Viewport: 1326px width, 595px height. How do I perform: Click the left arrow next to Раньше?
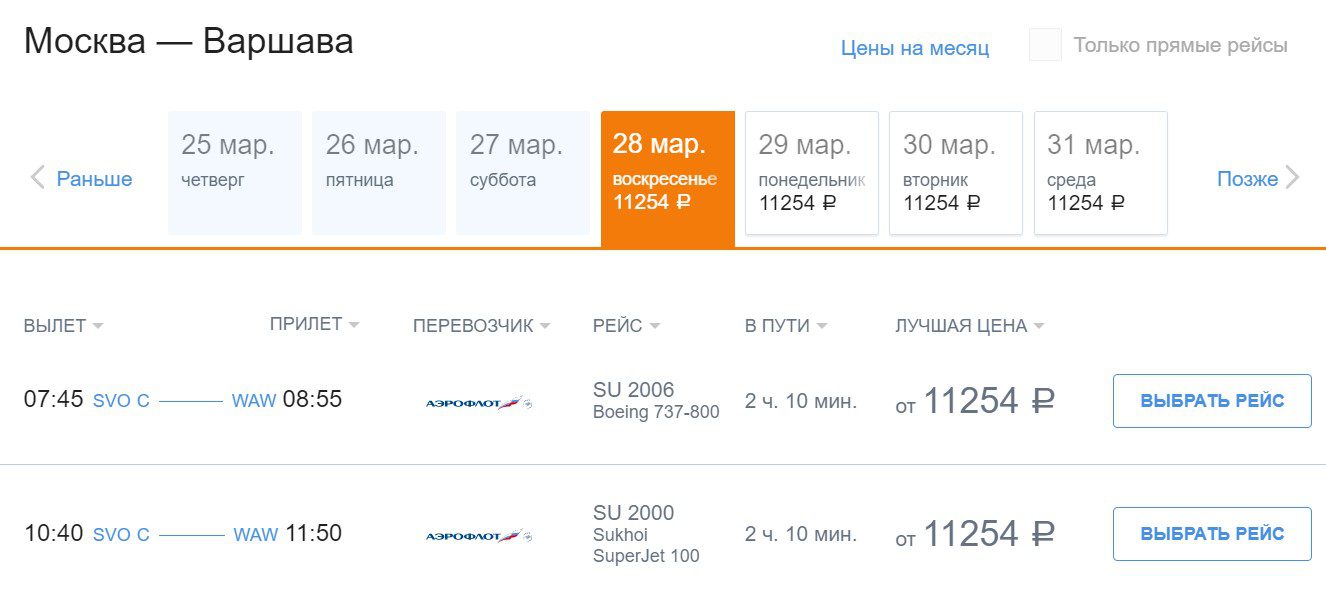[38, 179]
